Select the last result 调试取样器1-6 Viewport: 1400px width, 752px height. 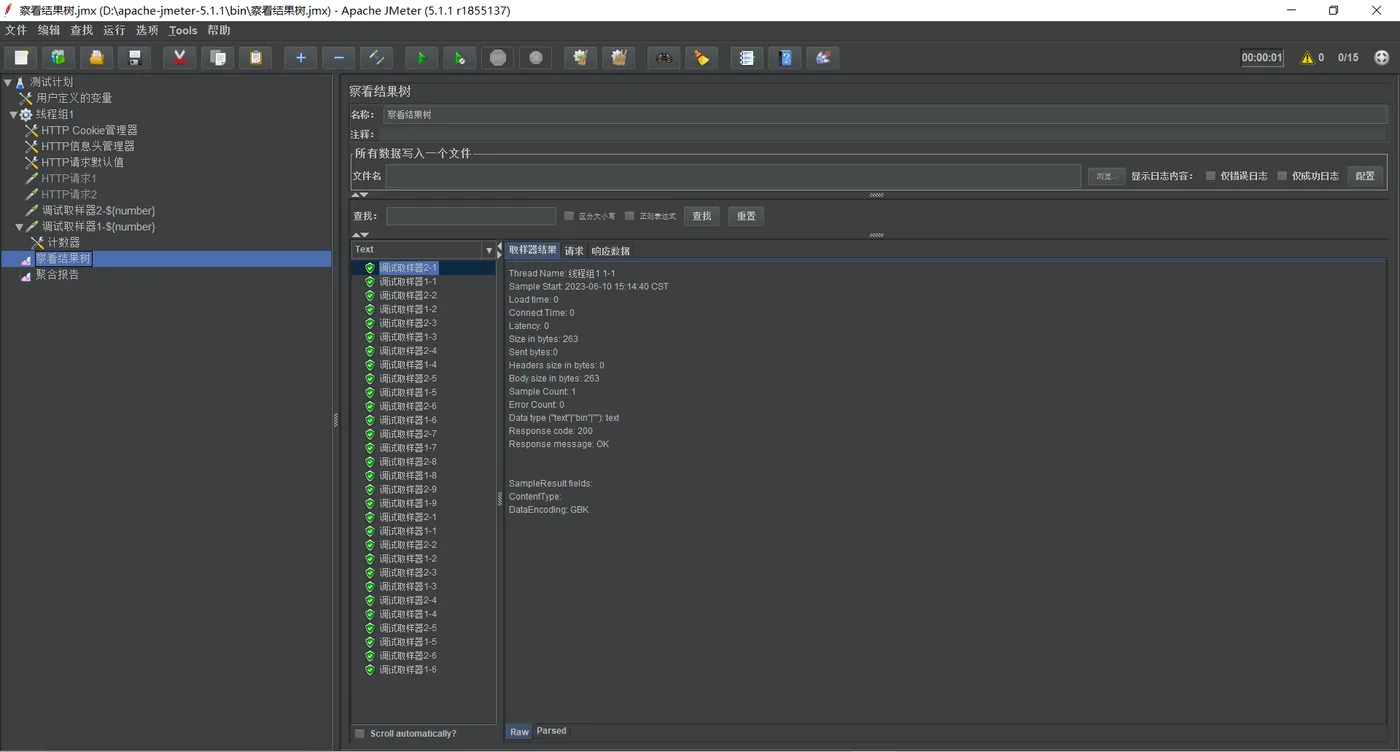[x=407, y=670]
